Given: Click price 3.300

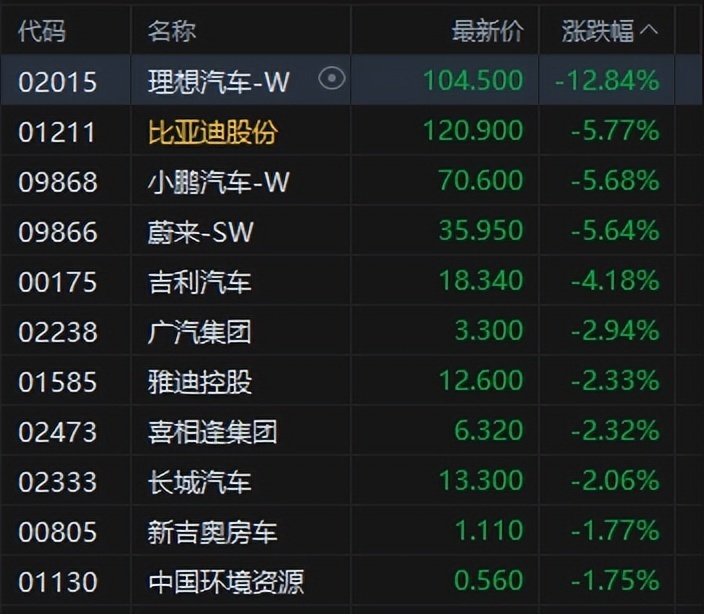Looking at the screenshot, I should (489, 331).
